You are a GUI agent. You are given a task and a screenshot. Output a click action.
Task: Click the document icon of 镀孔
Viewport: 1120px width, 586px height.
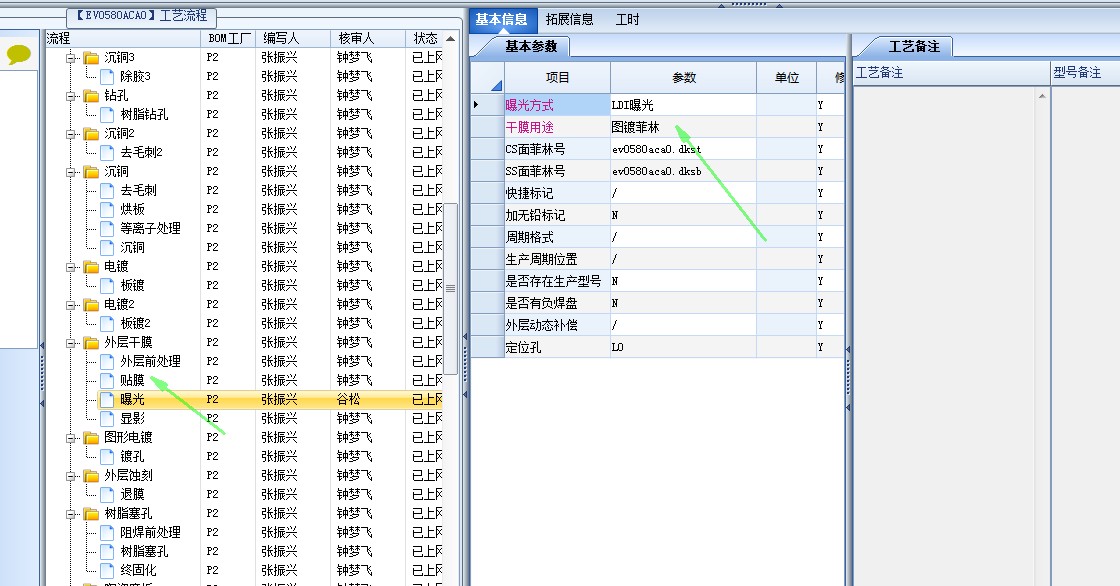click(107, 456)
